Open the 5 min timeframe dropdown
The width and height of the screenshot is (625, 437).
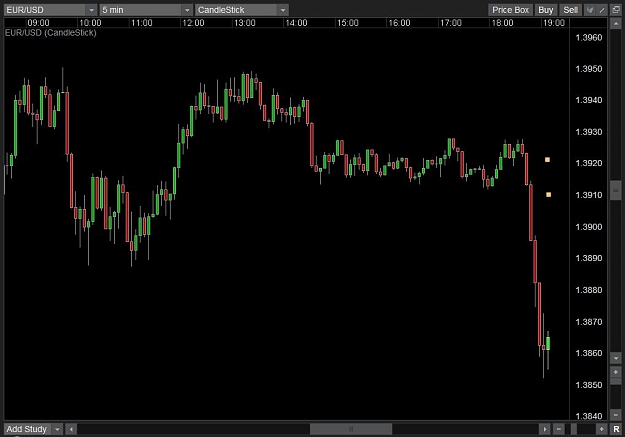pyautogui.click(x=146, y=10)
